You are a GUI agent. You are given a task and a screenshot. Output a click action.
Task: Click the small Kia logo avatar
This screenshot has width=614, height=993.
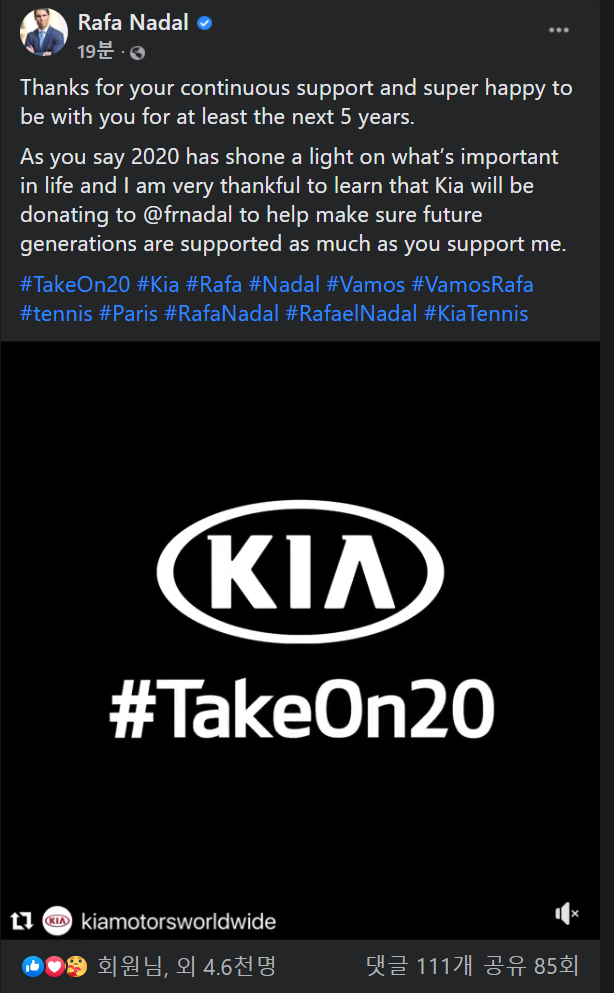[59, 920]
